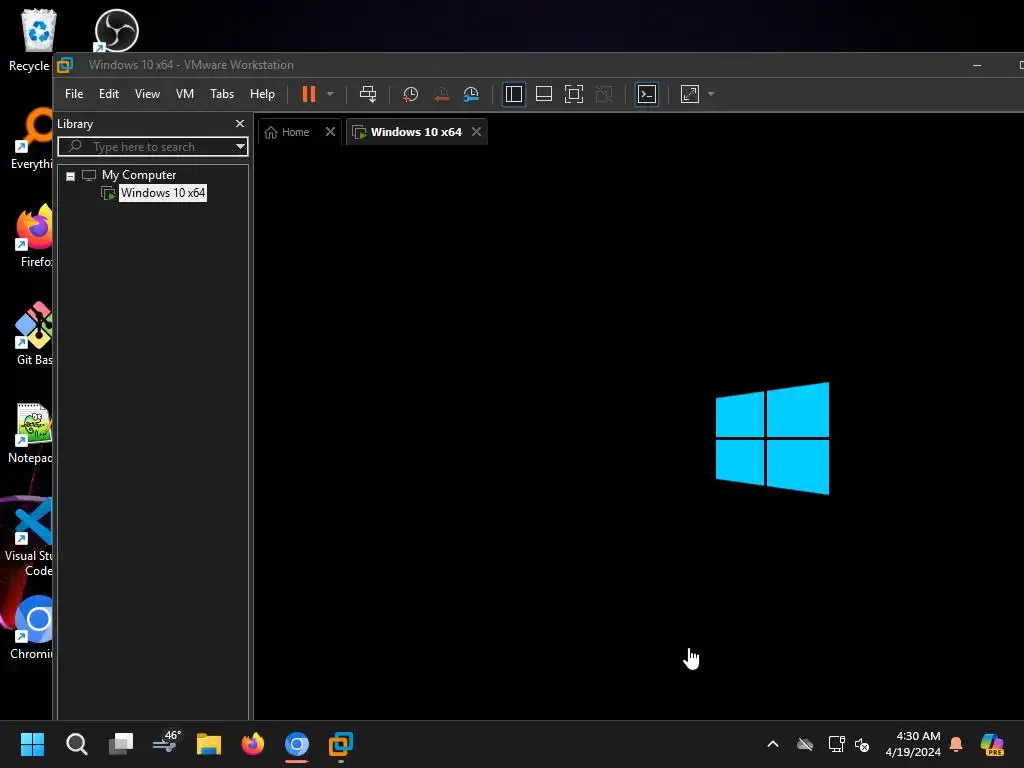Viewport: 1024px width, 768px height.
Task: Take a snapshot of this virtual machine
Action: 410,94
